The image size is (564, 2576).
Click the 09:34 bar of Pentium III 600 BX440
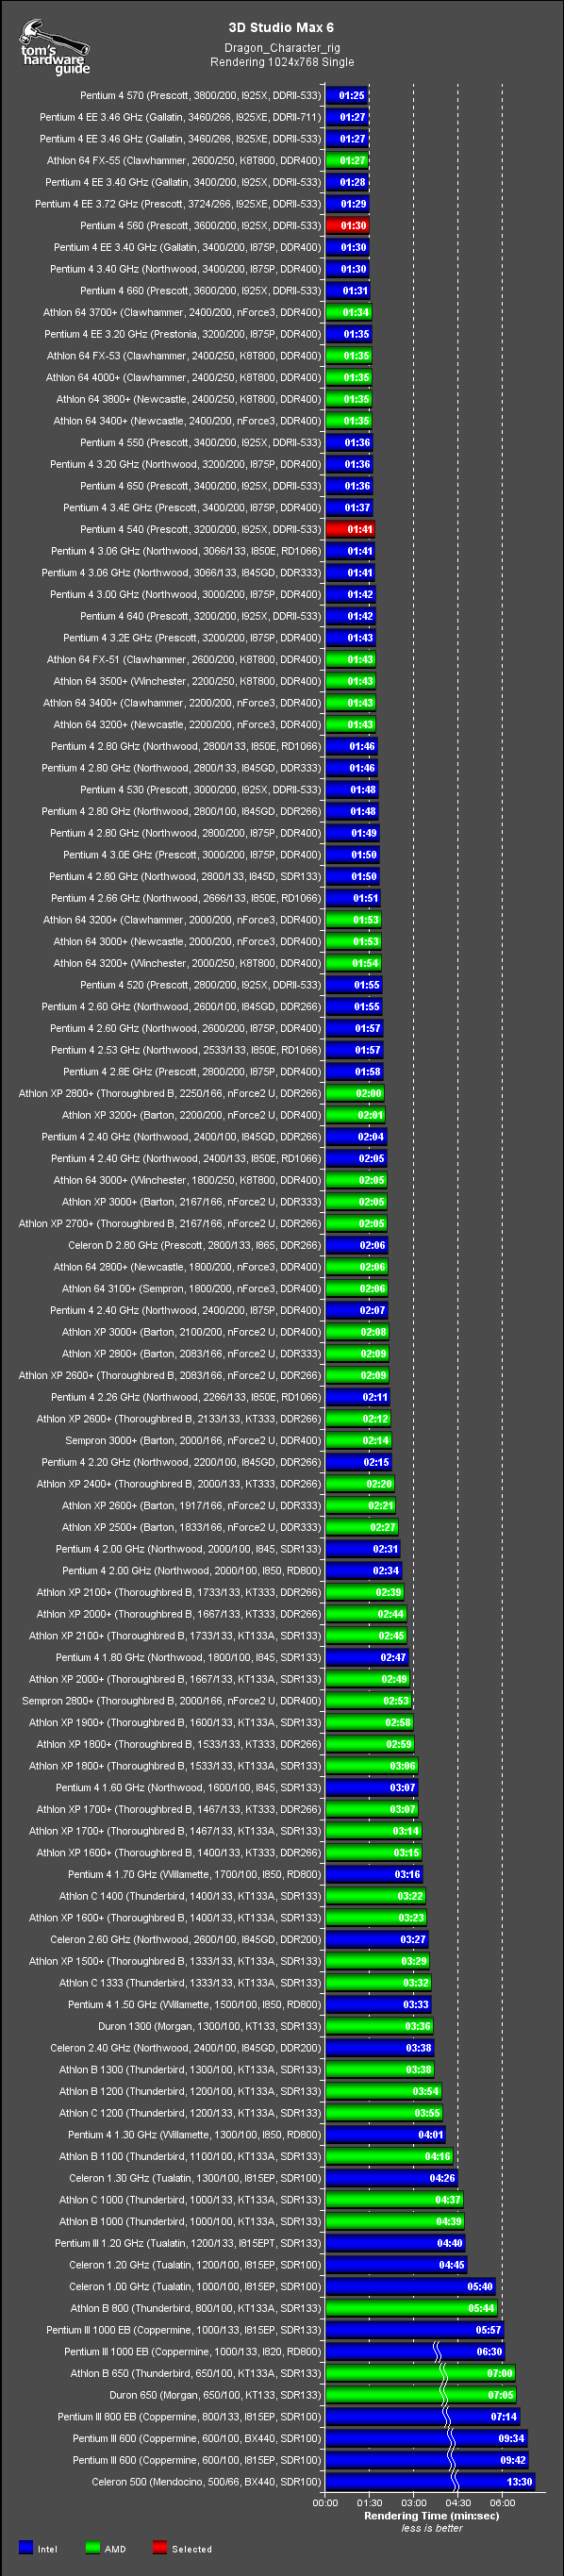pyautogui.click(x=427, y=2439)
